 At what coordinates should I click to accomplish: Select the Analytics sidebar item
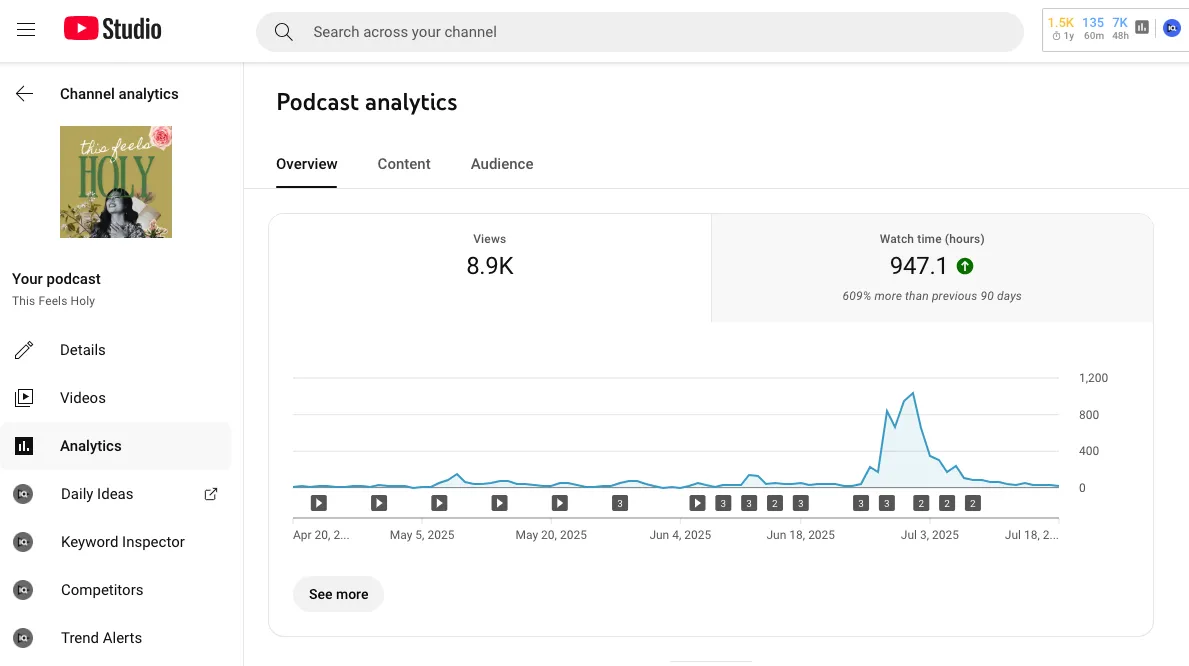click(x=116, y=446)
